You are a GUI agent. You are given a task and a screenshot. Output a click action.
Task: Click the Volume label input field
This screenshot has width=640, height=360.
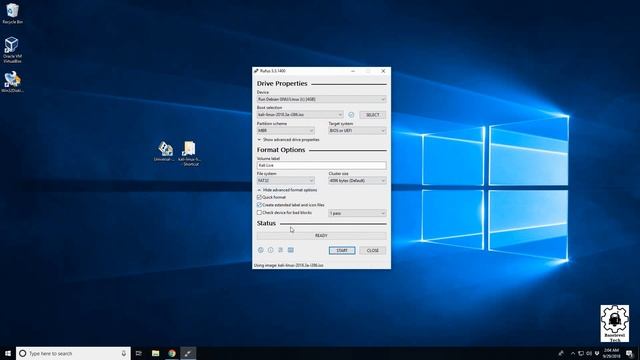tap(321, 165)
